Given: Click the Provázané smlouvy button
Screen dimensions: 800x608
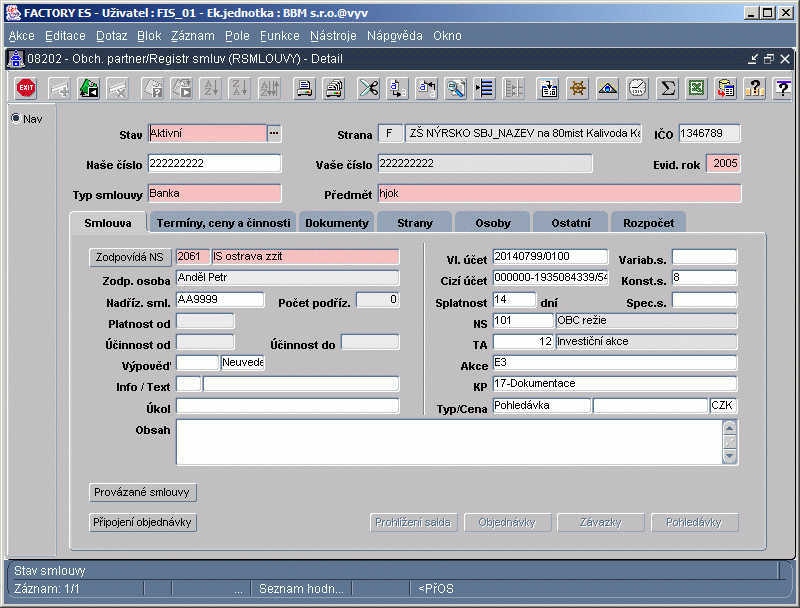Looking at the screenshot, I should pyautogui.click(x=143, y=492).
